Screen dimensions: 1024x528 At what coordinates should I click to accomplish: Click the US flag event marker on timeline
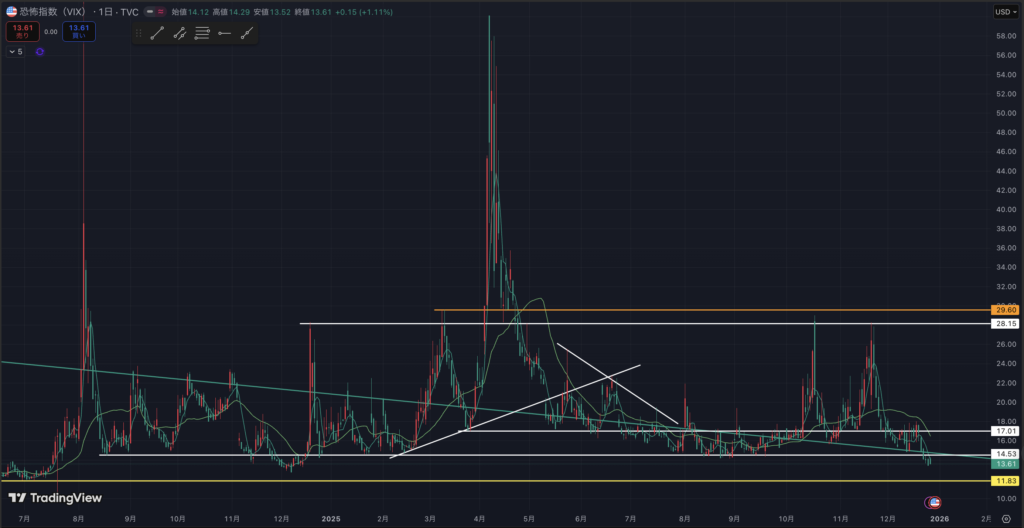point(934,501)
